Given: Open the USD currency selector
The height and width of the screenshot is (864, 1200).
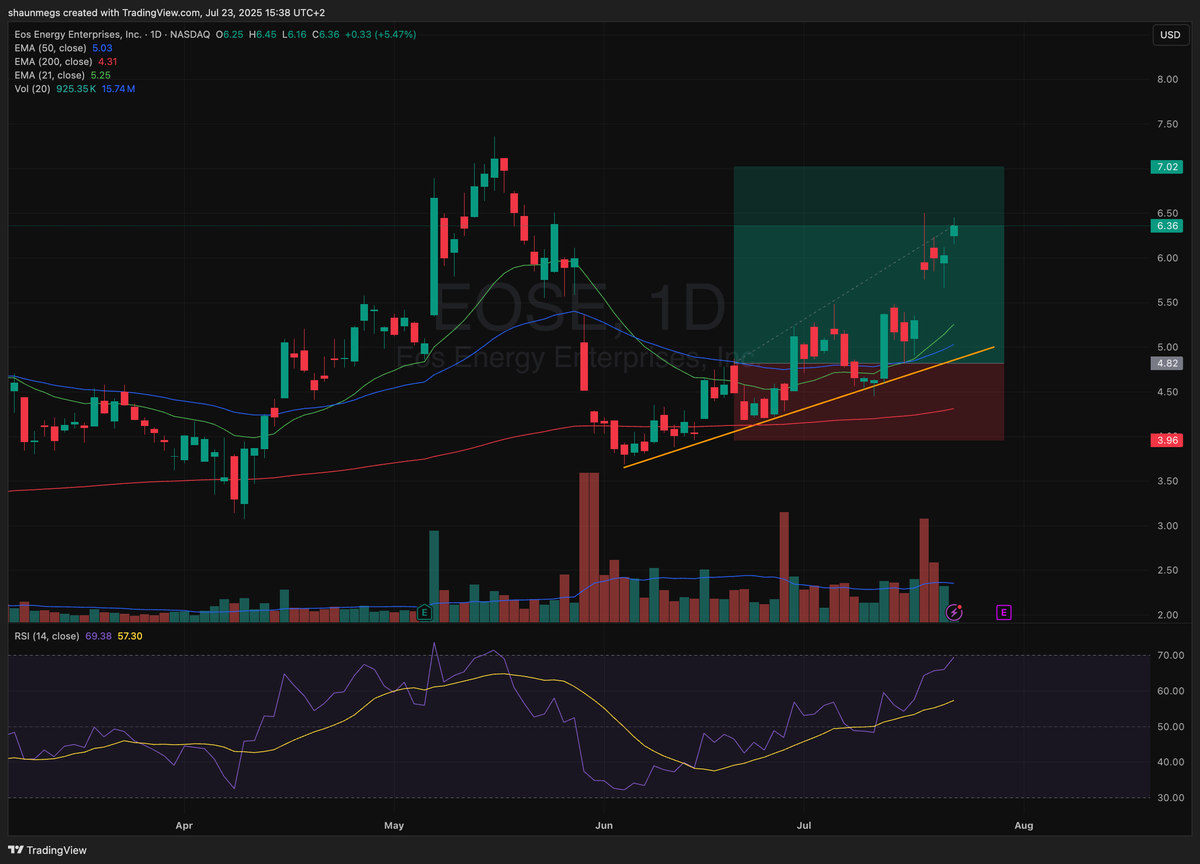Looking at the screenshot, I should point(1169,35).
